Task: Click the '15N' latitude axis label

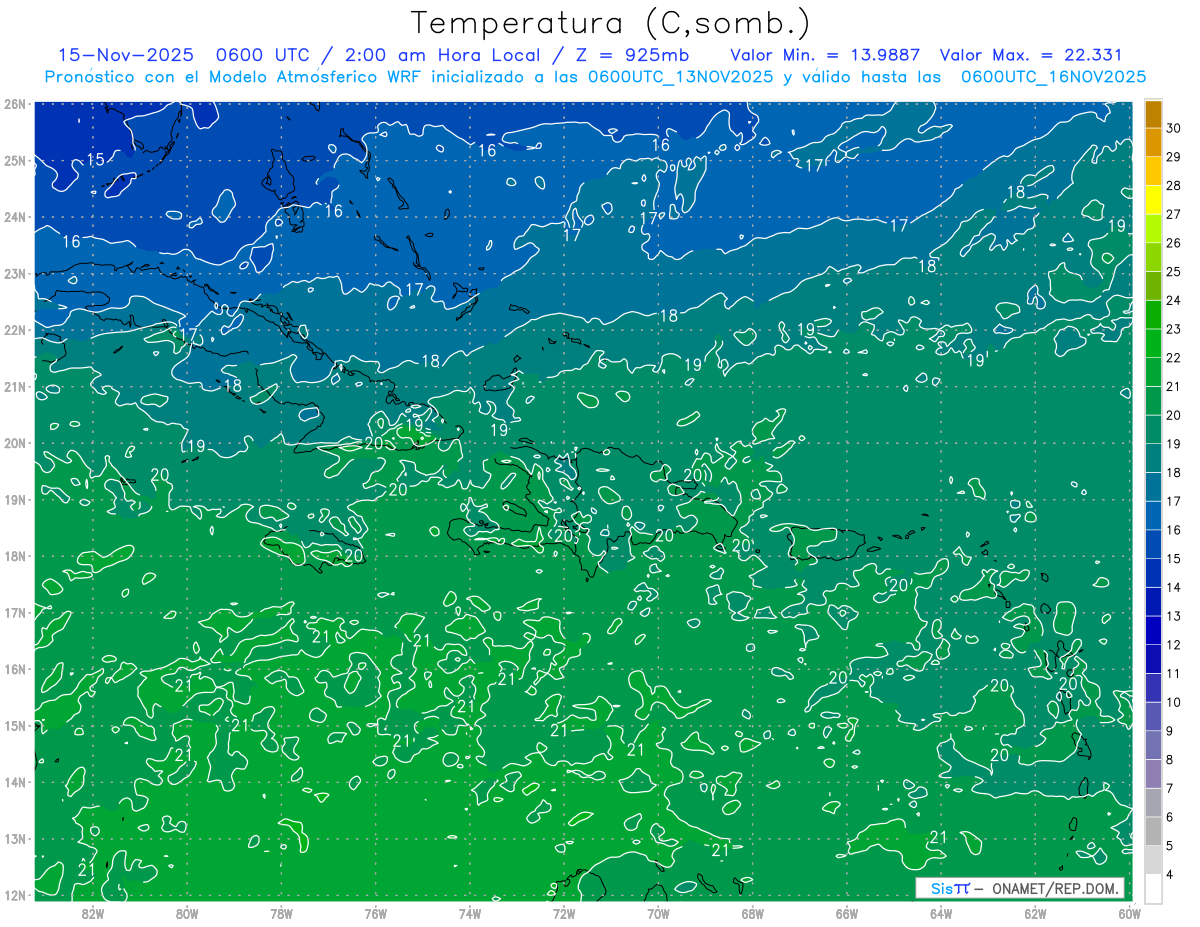Action: pyautogui.click(x=15, y=725)
